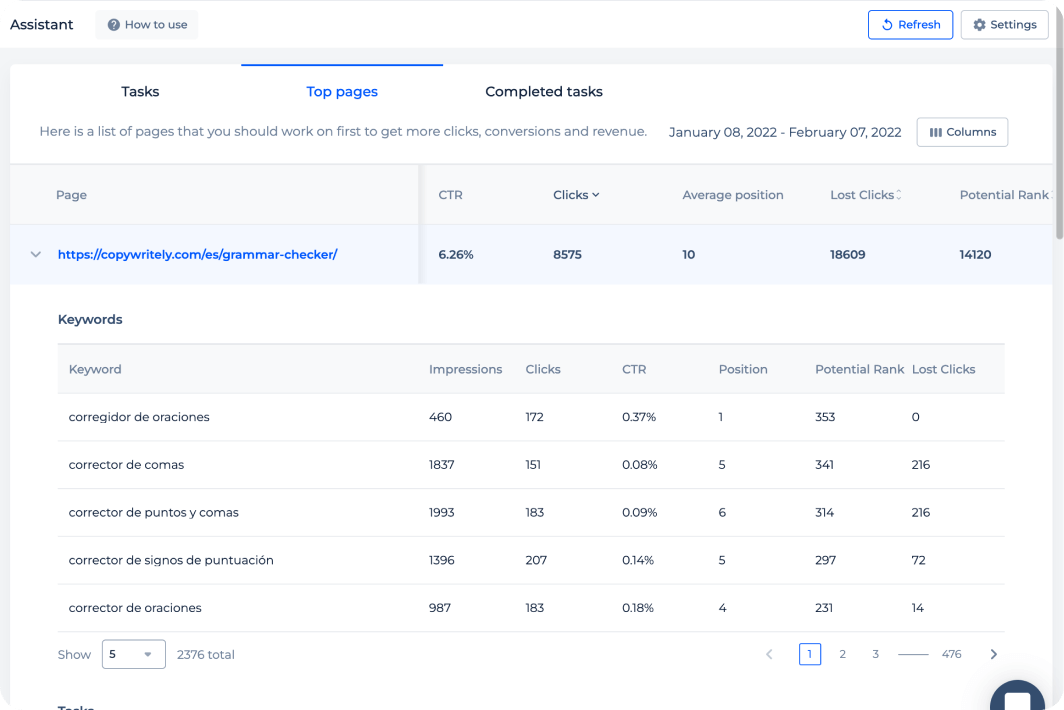Sort by the Clicks column header
The image size is (1064, 710).
(x=576, y=195)
